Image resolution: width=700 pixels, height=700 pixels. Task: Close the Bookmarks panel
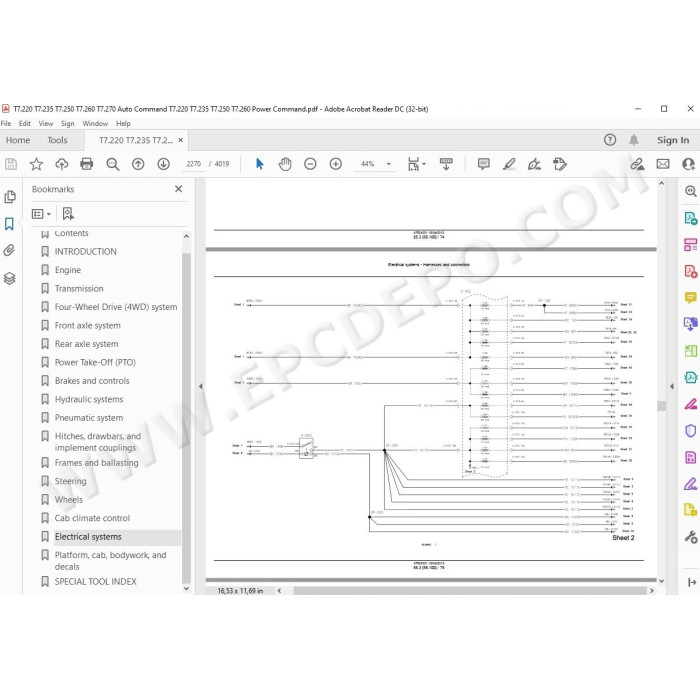click(x=179, y=189)
